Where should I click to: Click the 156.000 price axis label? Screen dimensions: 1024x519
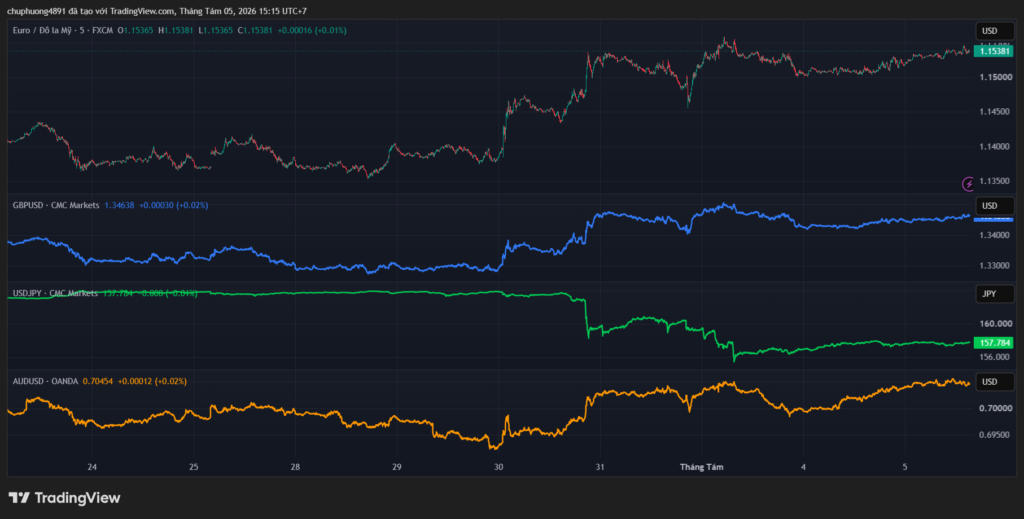pyautogui.click(x=993, y=357)
